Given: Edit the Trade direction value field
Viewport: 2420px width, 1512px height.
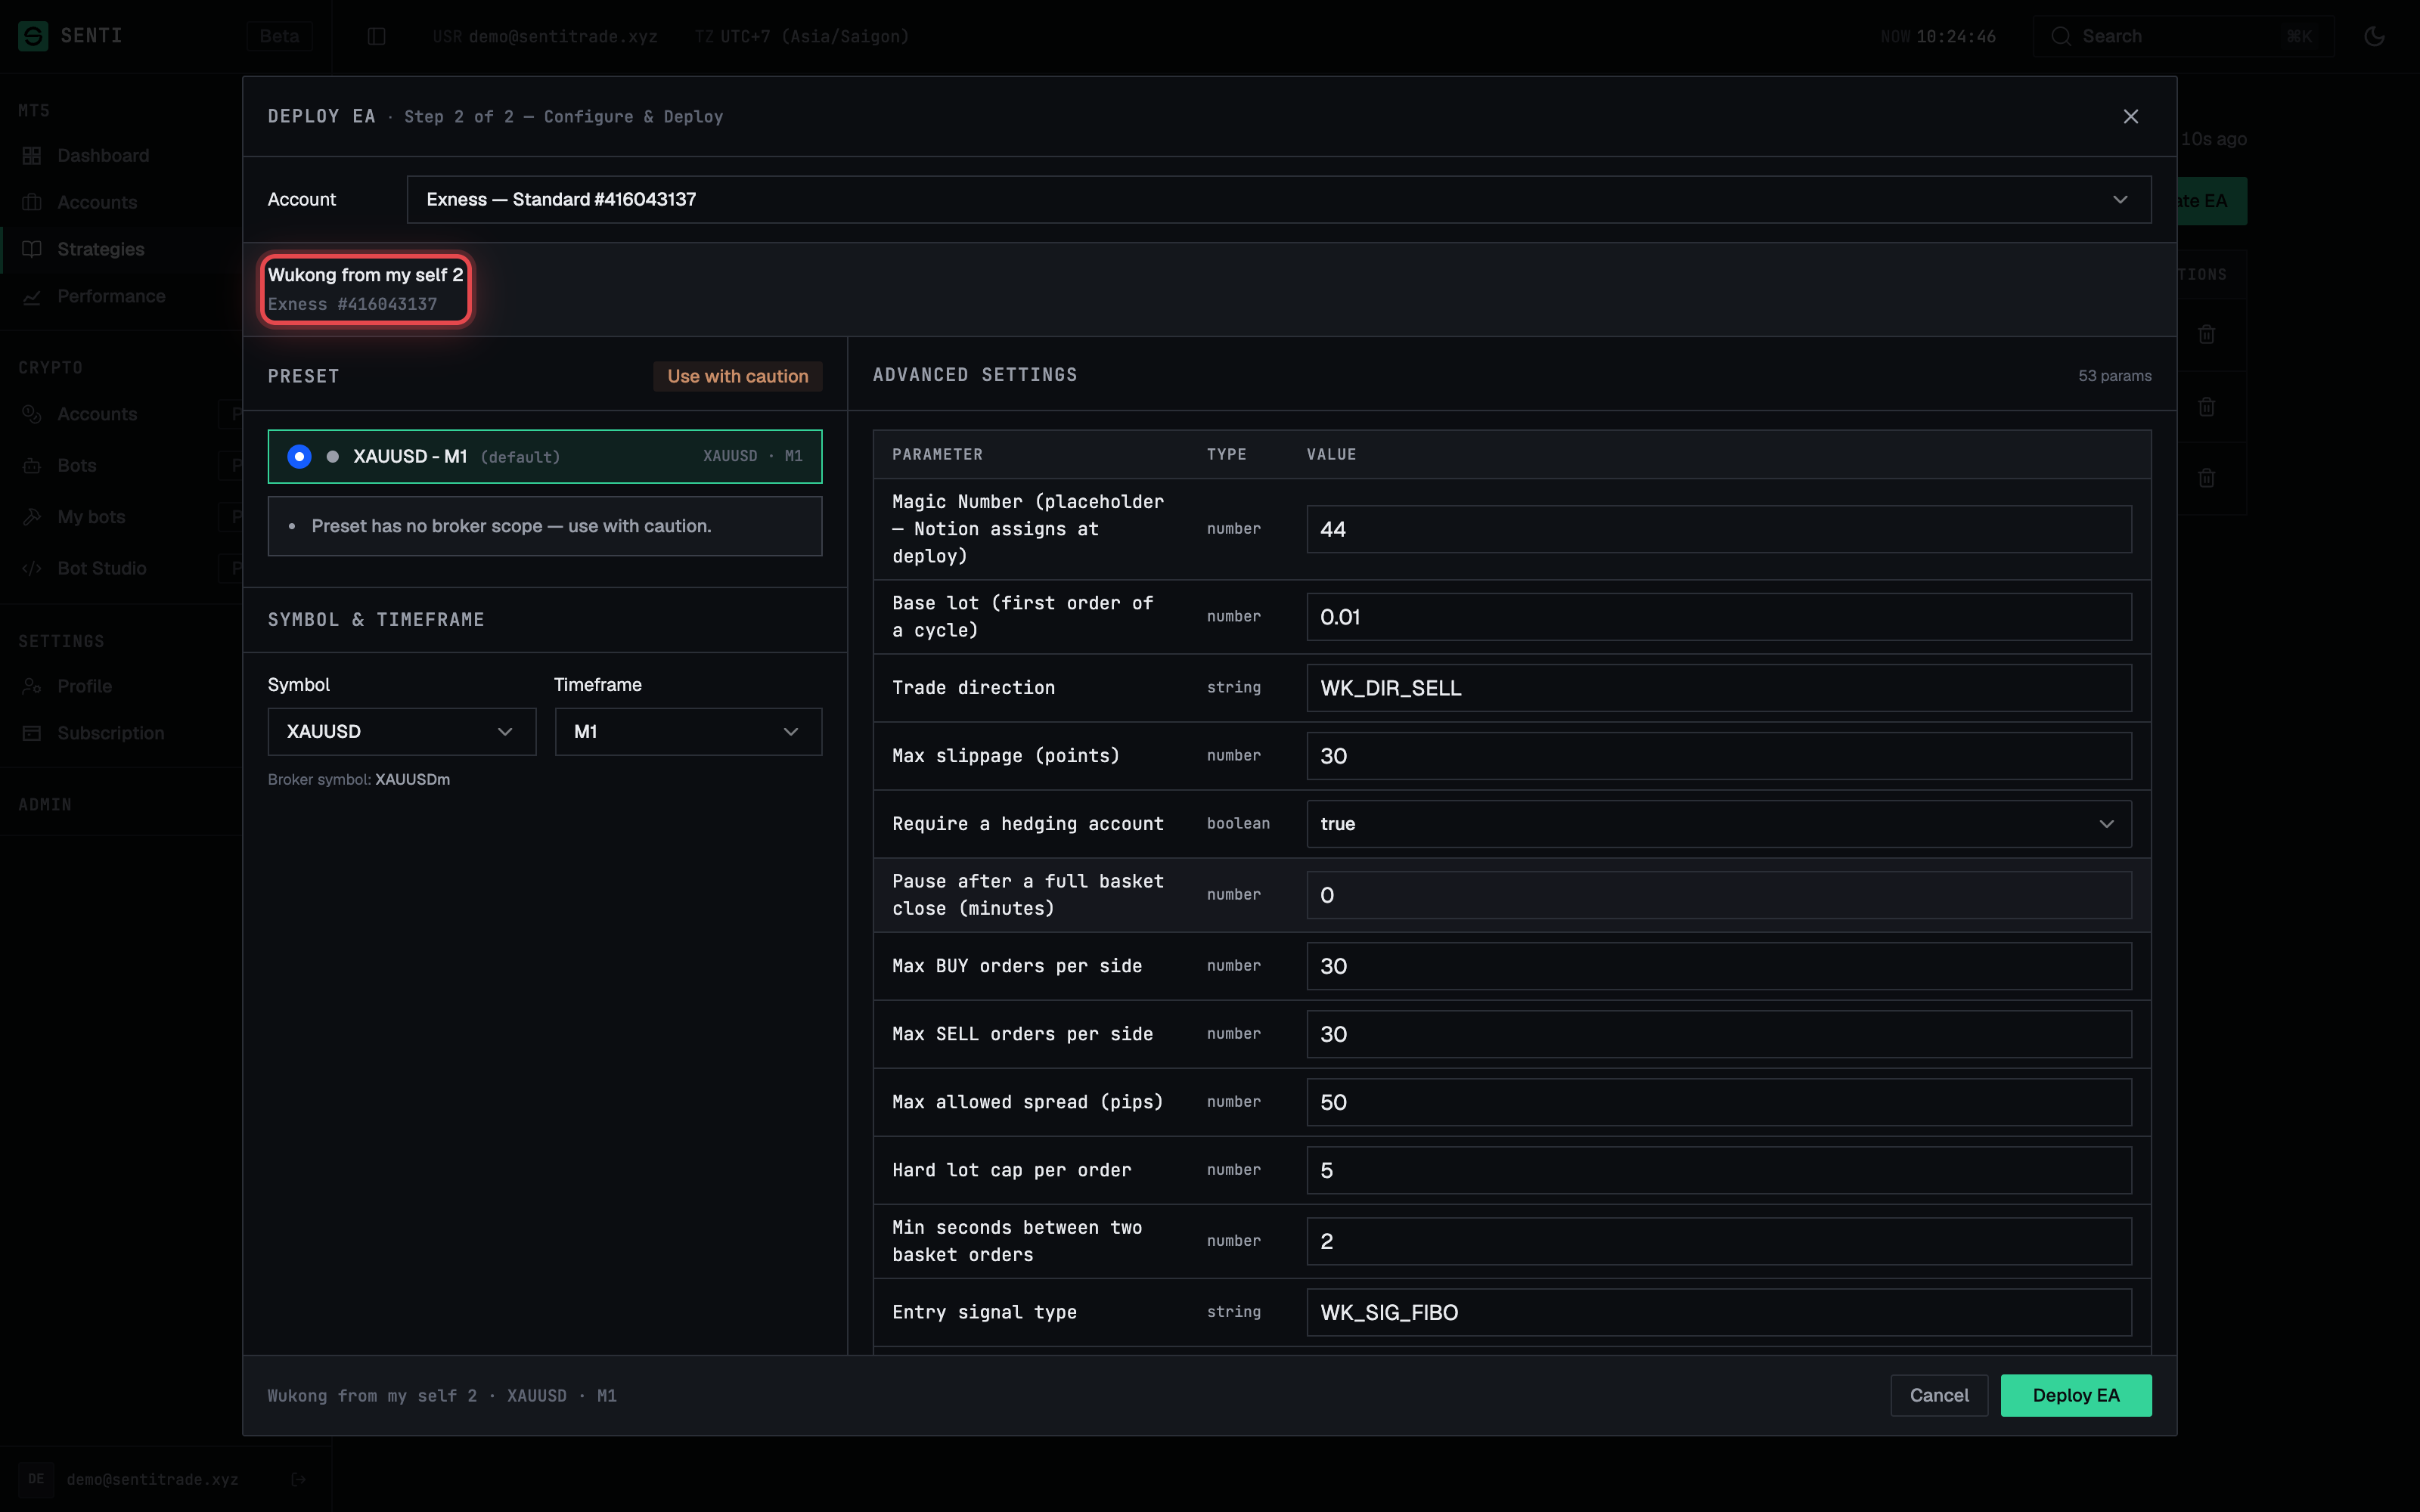Looking at the screenshot, I should point(1718,687).
